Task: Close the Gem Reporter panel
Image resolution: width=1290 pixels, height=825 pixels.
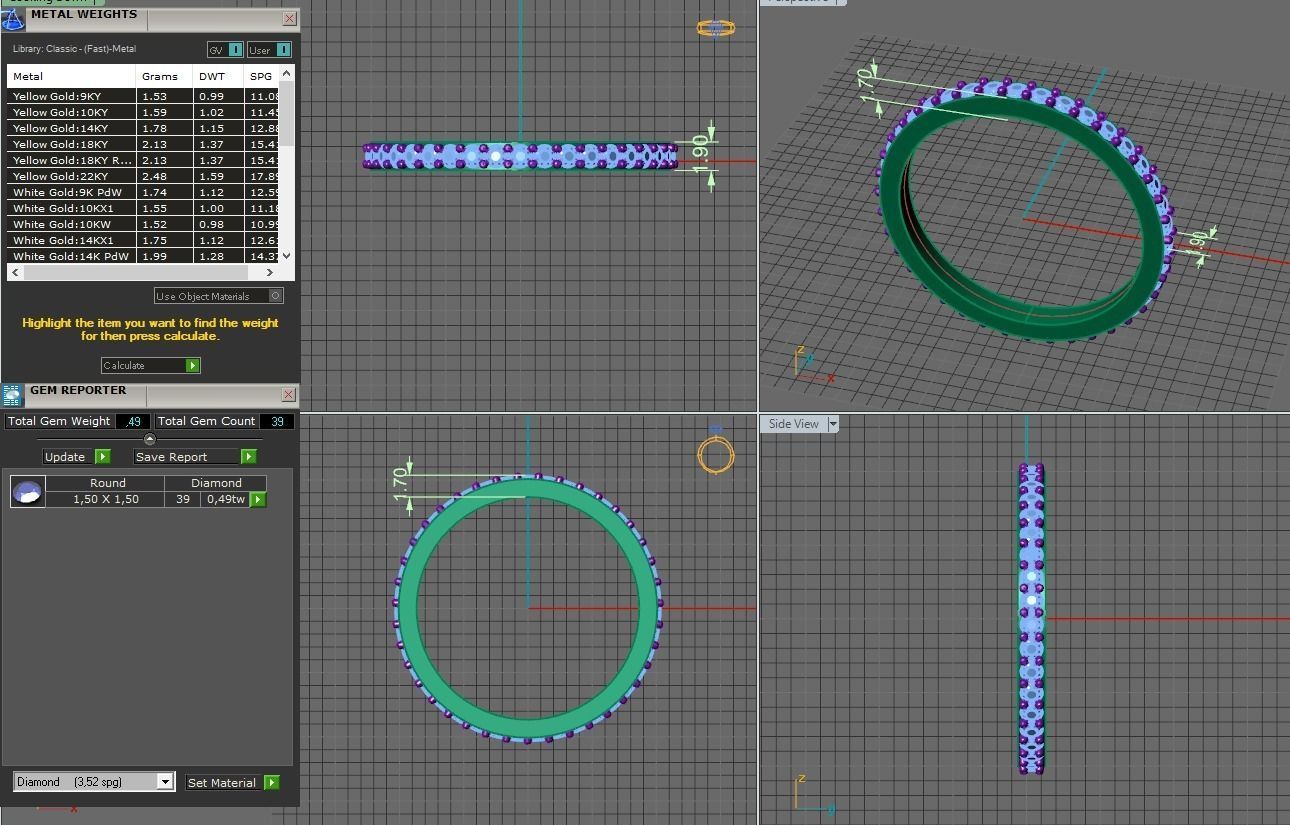Action: click(288, 395)
